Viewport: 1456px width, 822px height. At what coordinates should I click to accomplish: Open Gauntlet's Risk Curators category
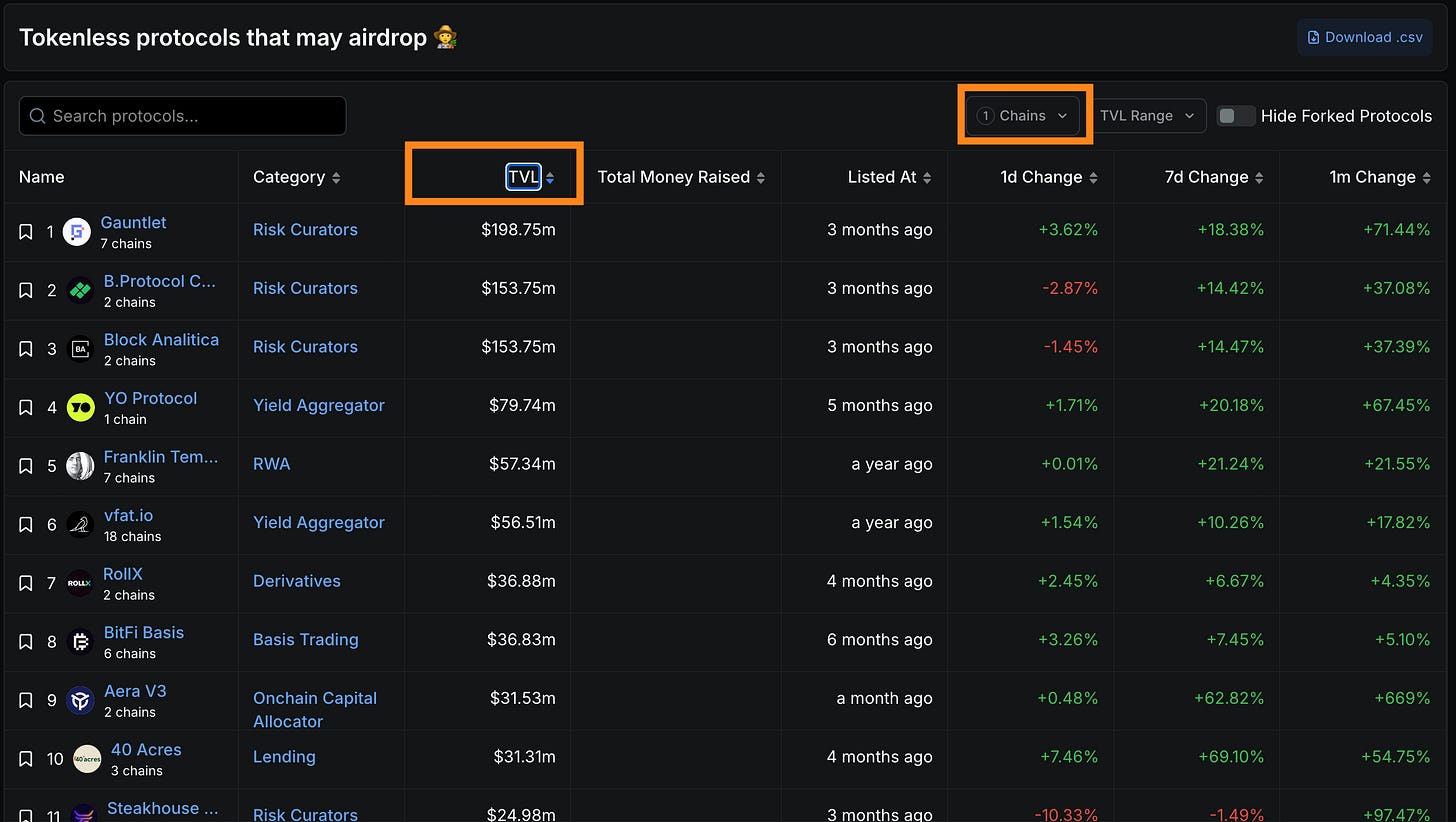tap(305, 230)
